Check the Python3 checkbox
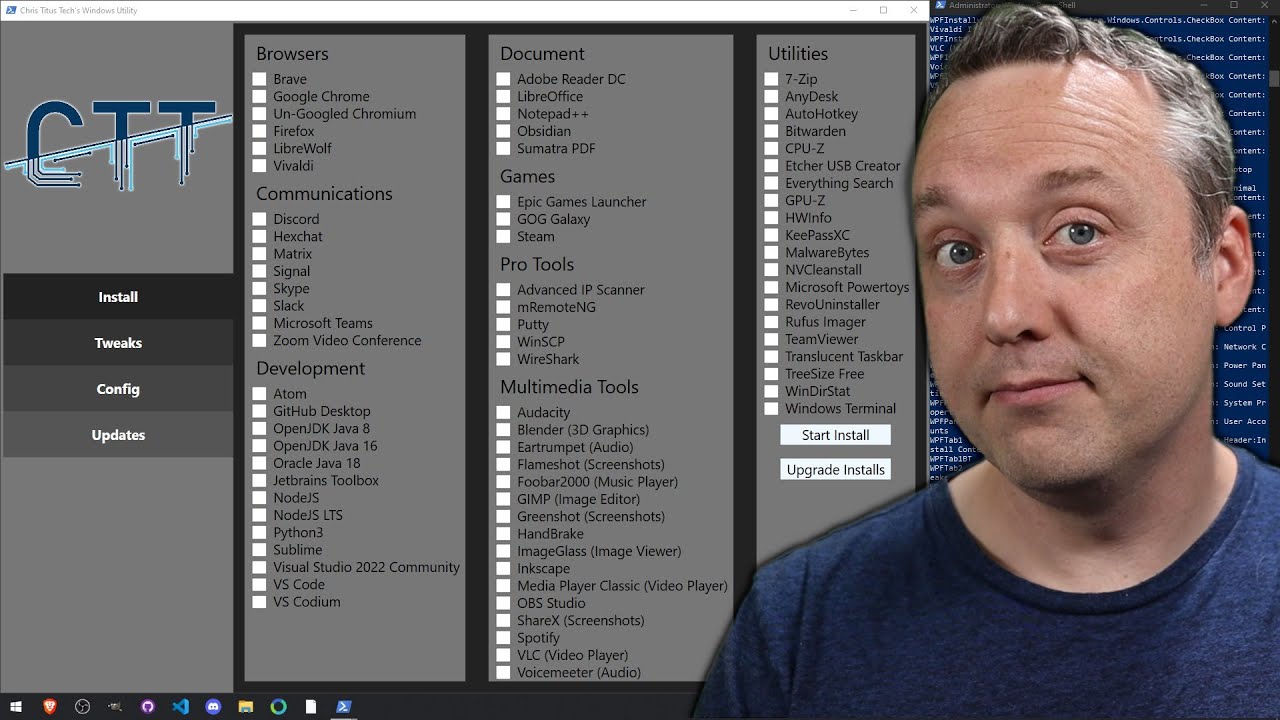 tap(260, 533)
